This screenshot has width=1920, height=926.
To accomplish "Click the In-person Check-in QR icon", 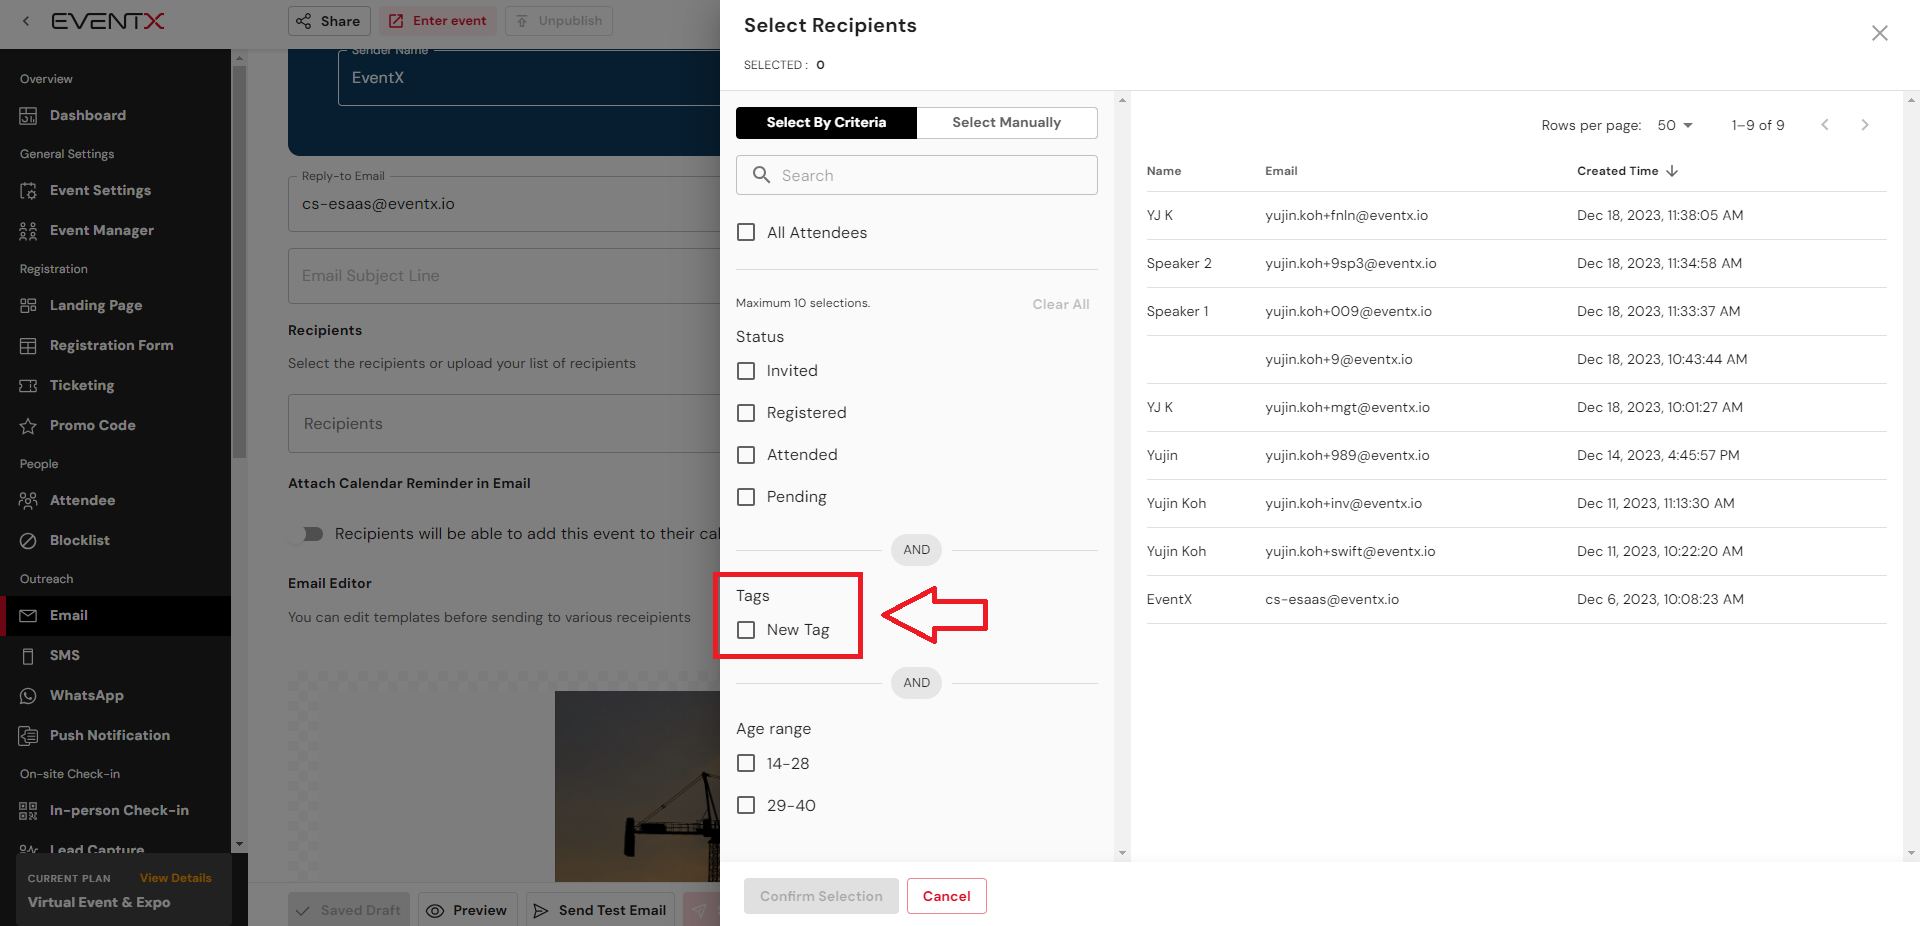I will pos(28,811).
